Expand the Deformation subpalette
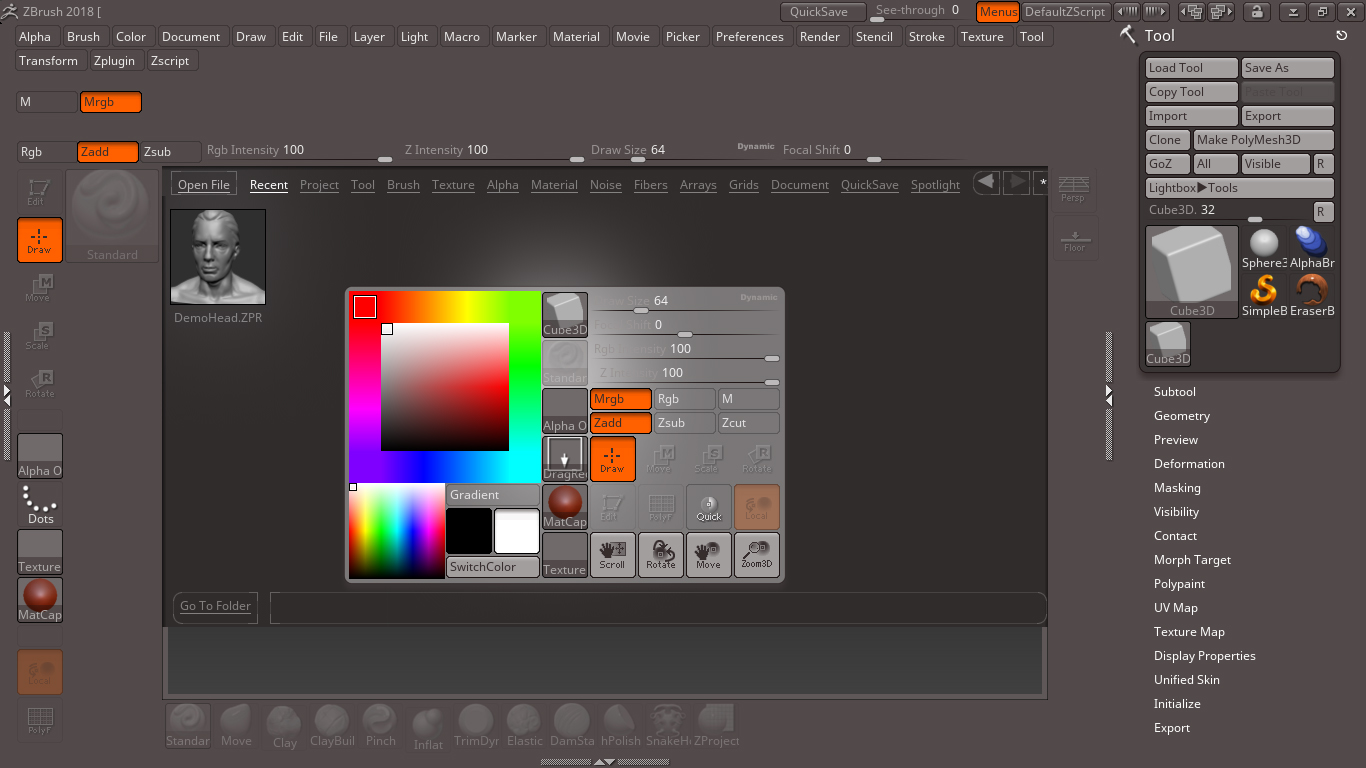Viewport: 1366px width, 768px height. coord(1189,464)
